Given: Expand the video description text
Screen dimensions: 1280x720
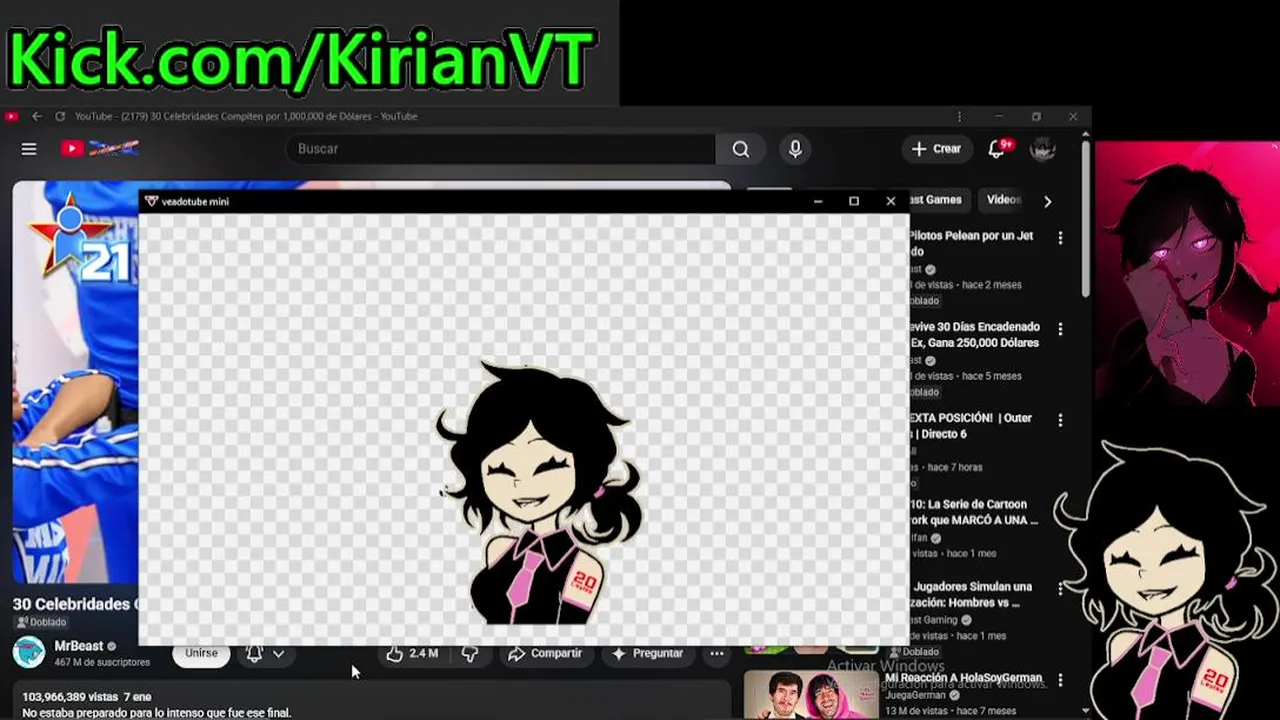Looking at the screenshot, I should click(x=157, y=713).
